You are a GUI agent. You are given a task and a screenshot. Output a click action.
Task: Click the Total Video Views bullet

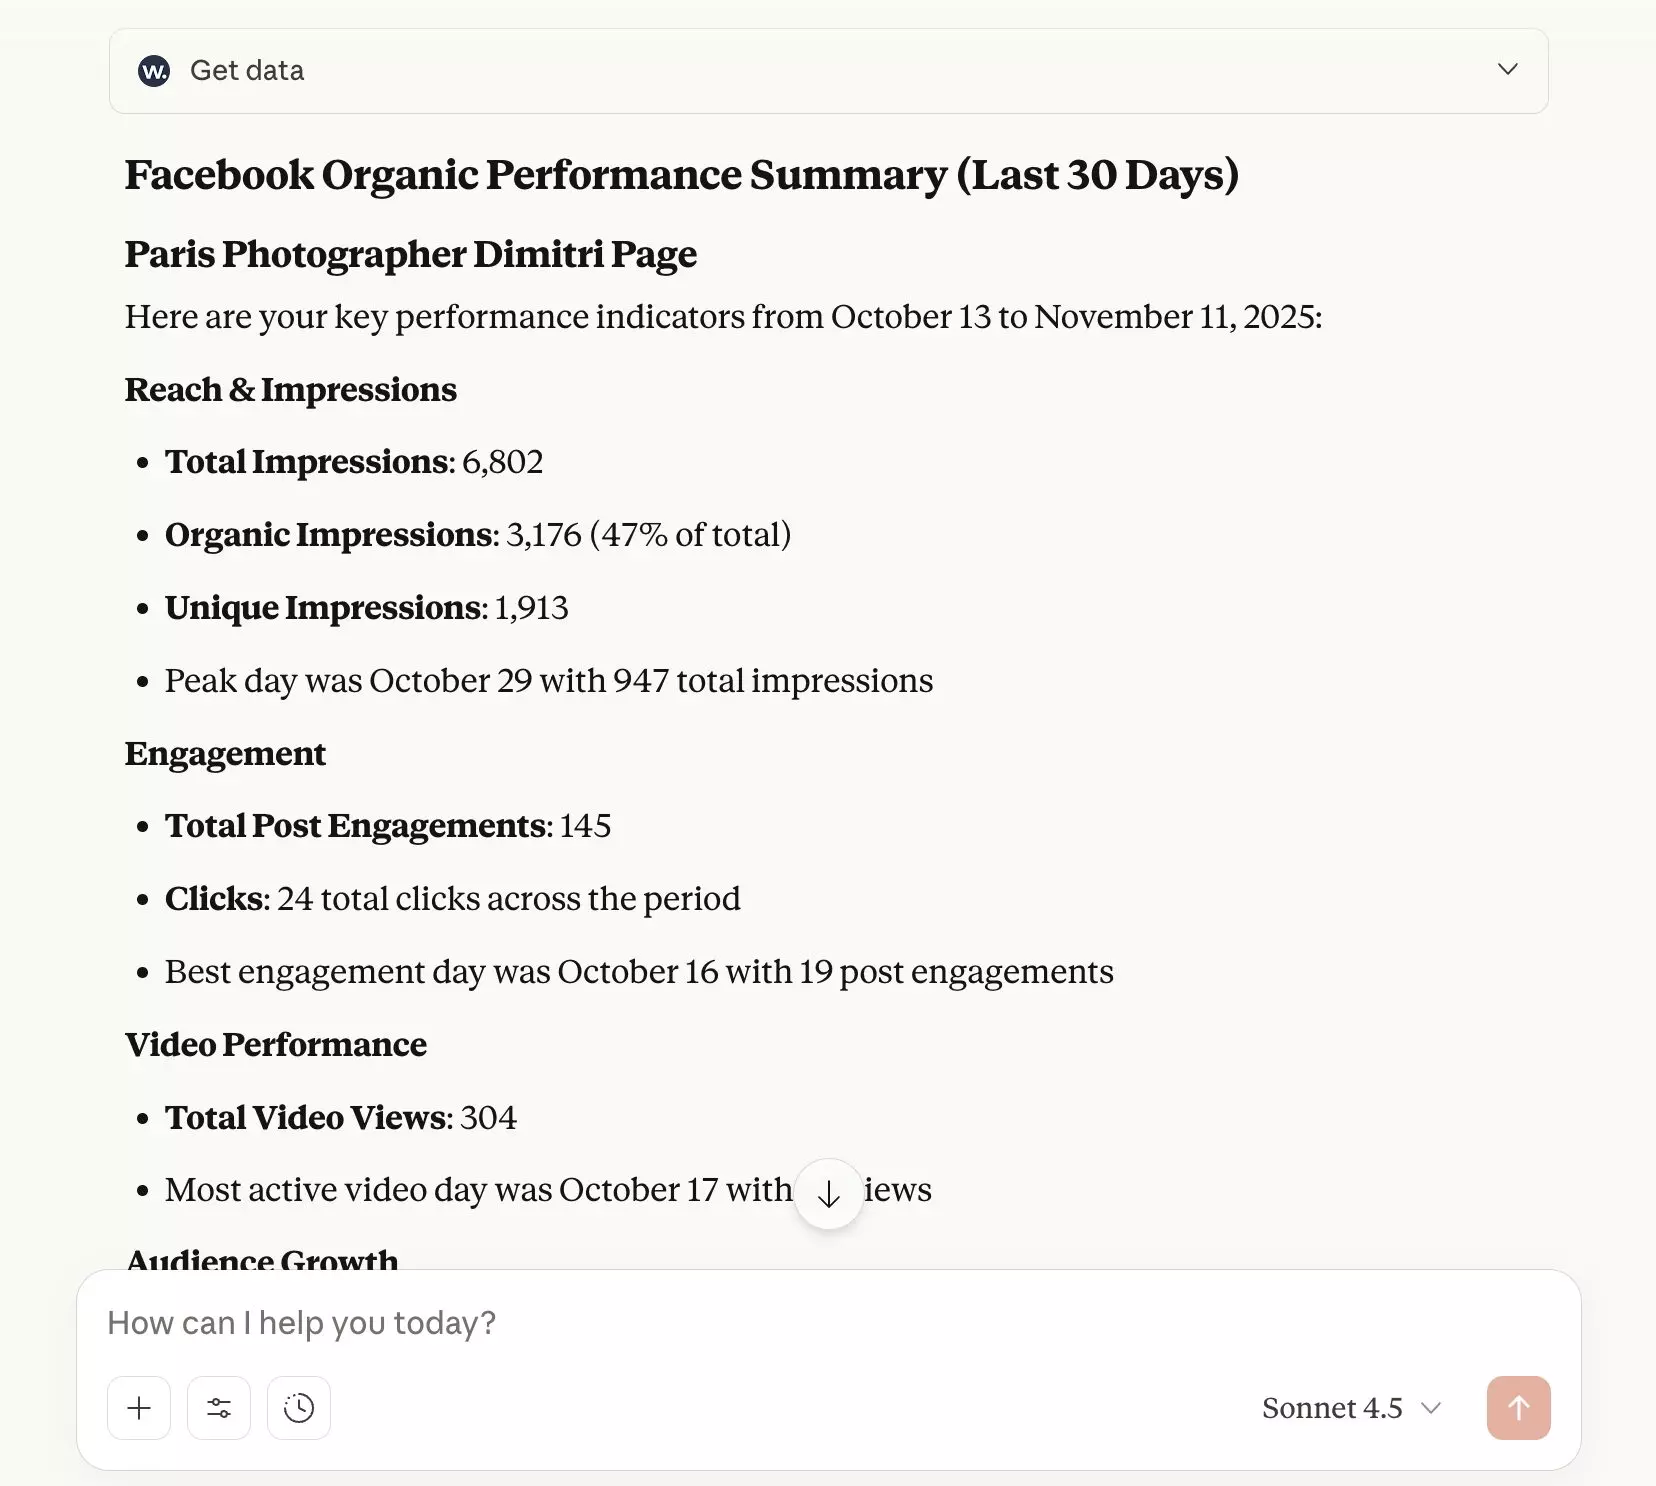coord(341,1117)
